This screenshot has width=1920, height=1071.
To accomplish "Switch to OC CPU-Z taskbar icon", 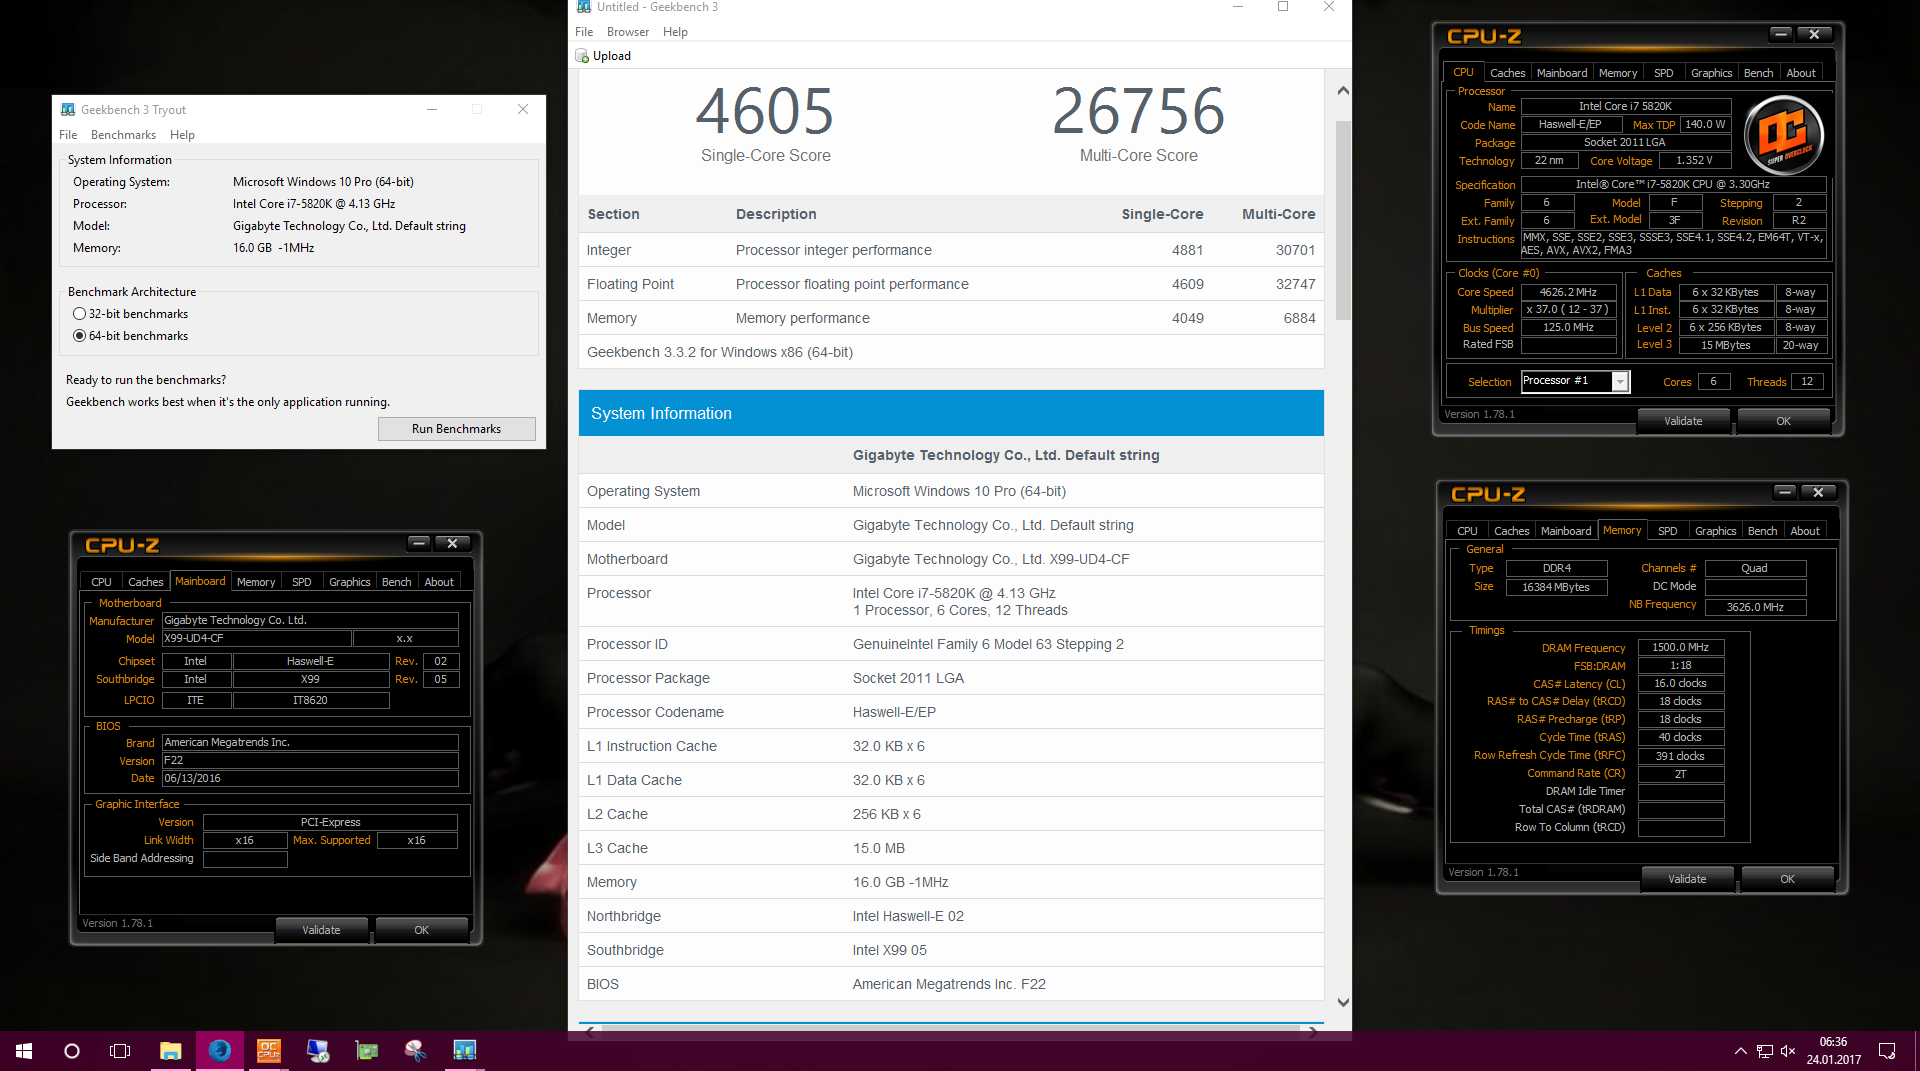I will [269, 1051].
